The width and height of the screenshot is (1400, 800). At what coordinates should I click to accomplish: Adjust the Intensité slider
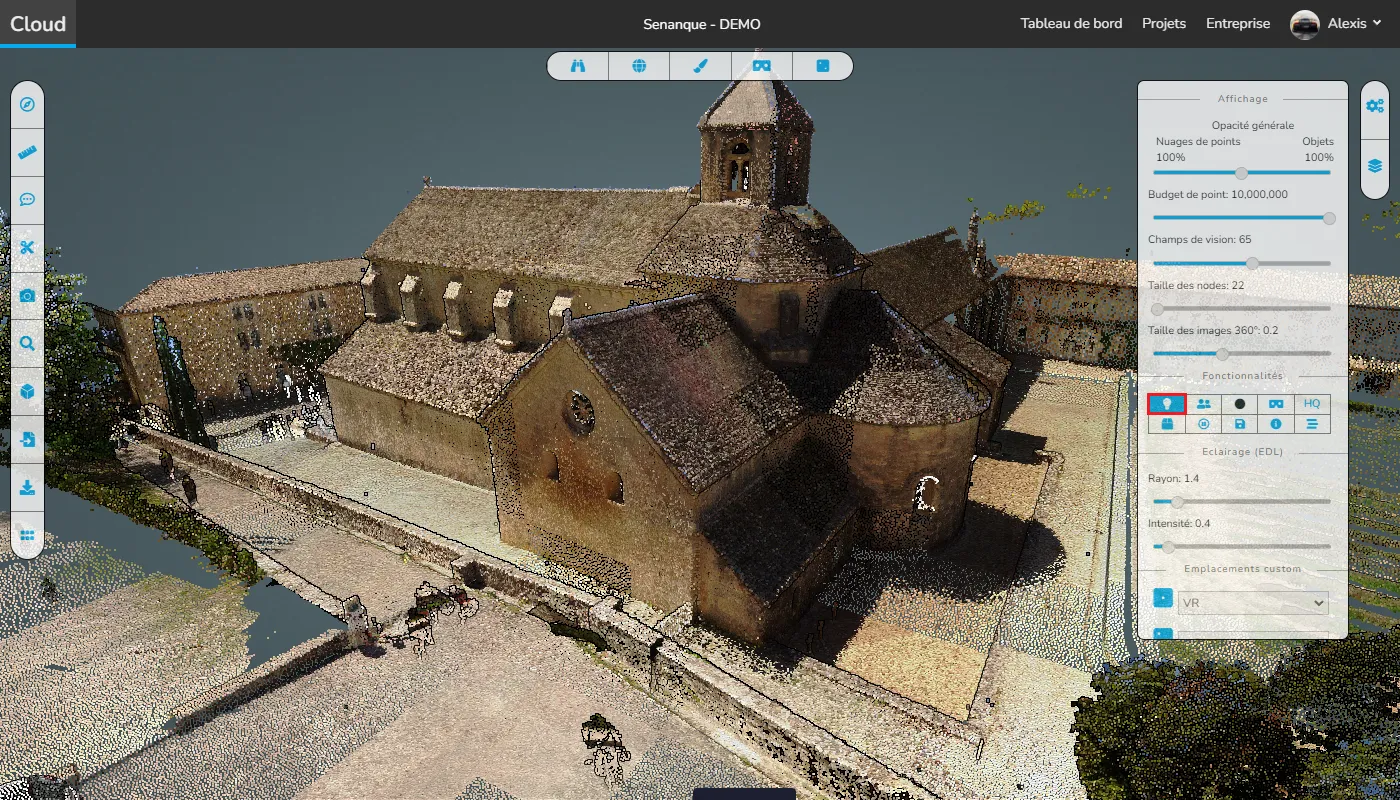click(x=1242, y=547)
